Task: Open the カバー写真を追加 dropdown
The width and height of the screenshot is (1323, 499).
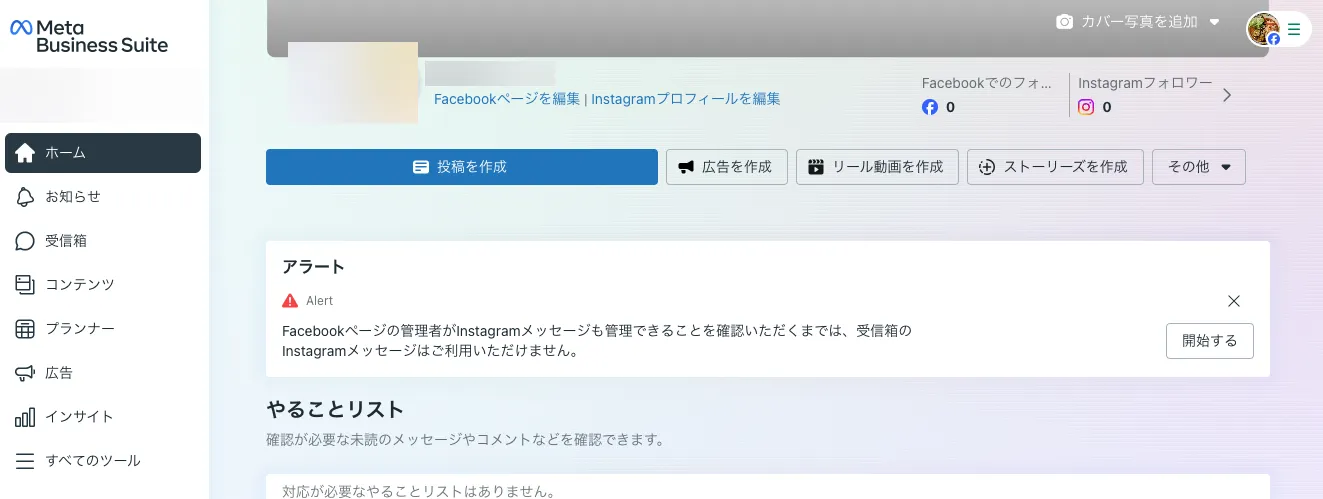Action: click(x=1139, y=21)
